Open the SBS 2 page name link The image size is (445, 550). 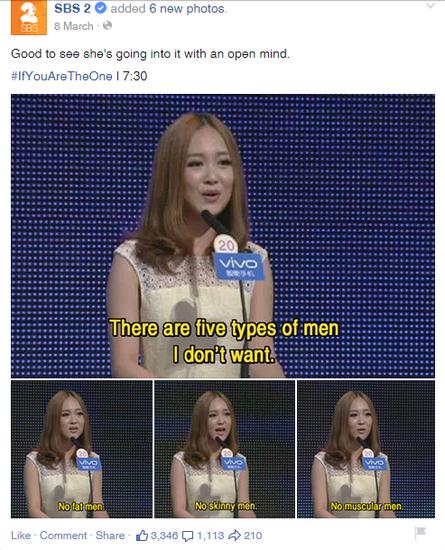73,8
